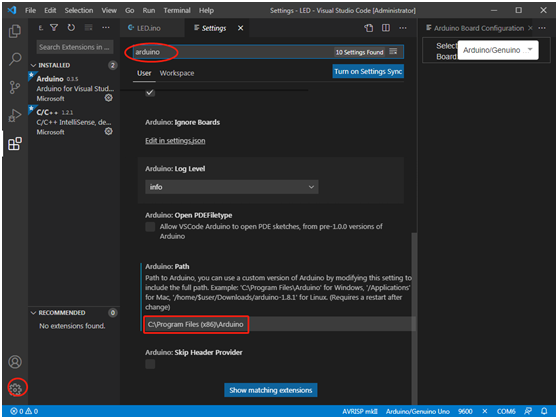Open the Edit menu
This screenshot has width=558, height=419.
click(50, 10)
